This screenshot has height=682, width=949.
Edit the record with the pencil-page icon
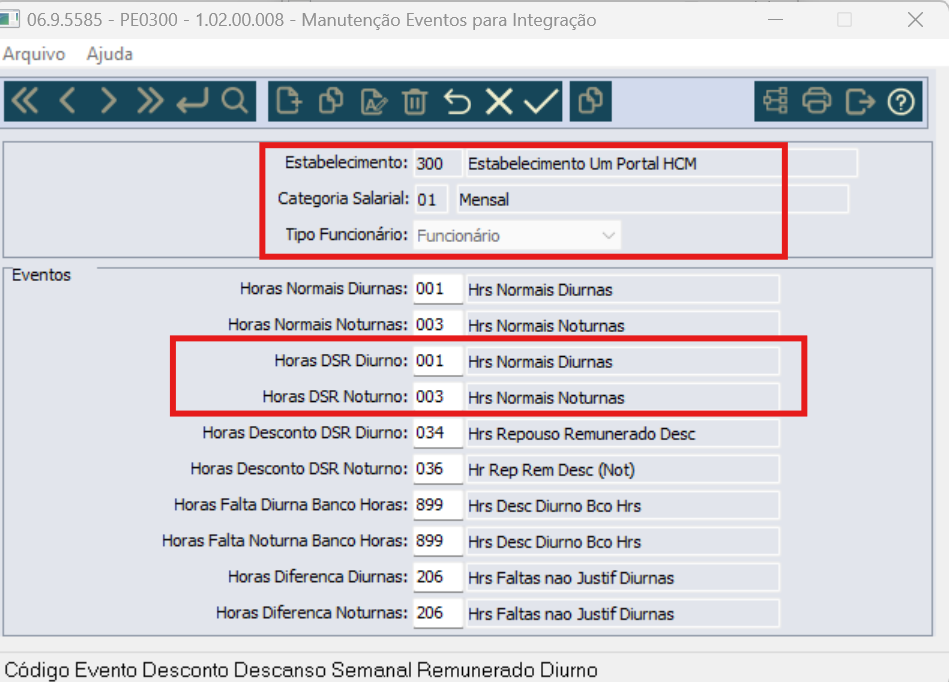[x=373, y=101]
